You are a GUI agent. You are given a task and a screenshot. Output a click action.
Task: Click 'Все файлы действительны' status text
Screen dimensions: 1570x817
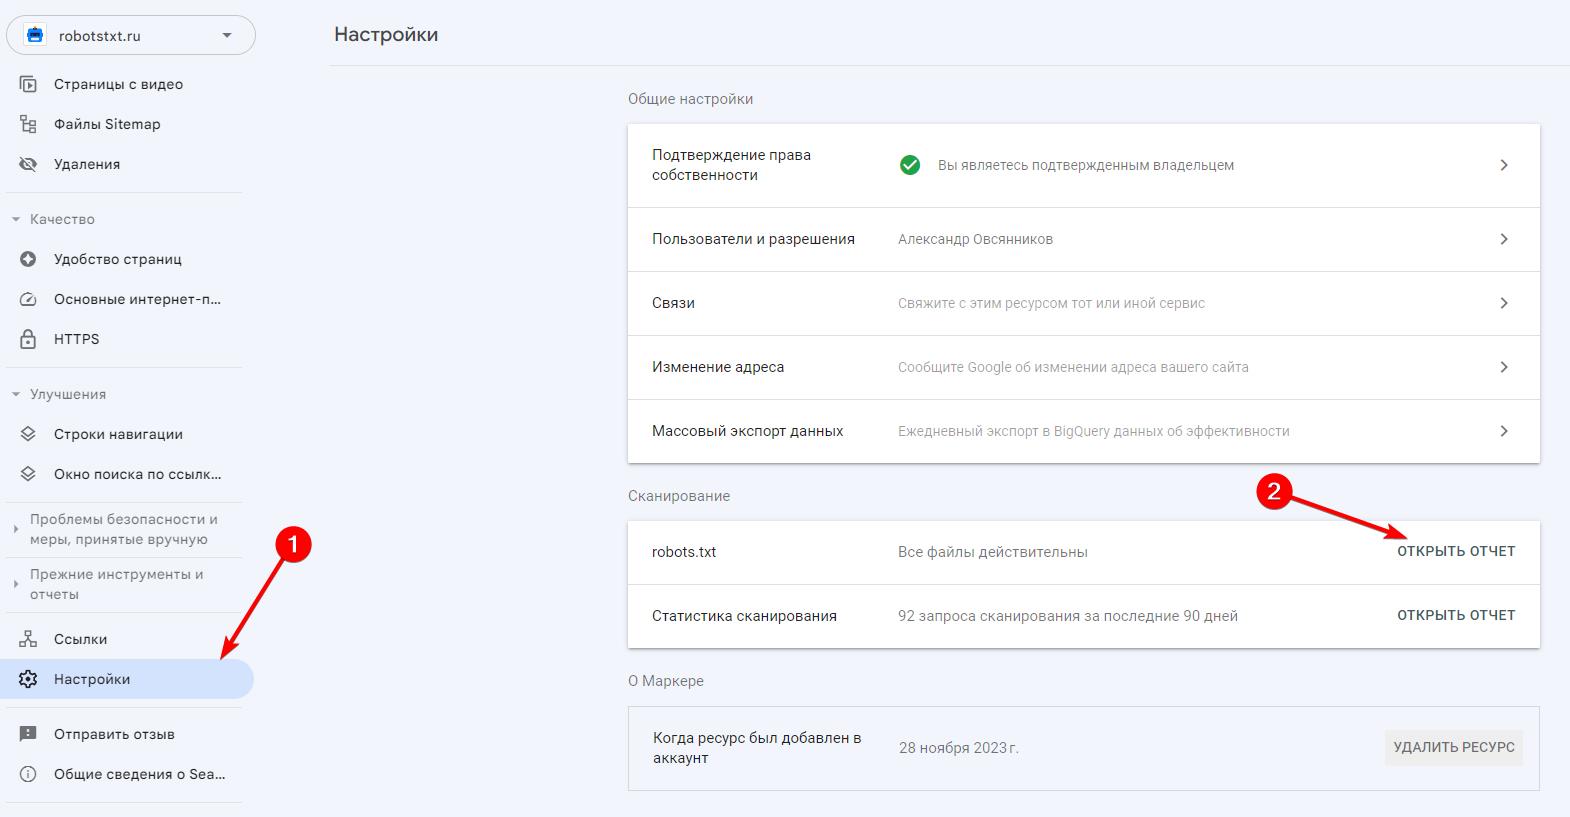click(x=993, y=552)
